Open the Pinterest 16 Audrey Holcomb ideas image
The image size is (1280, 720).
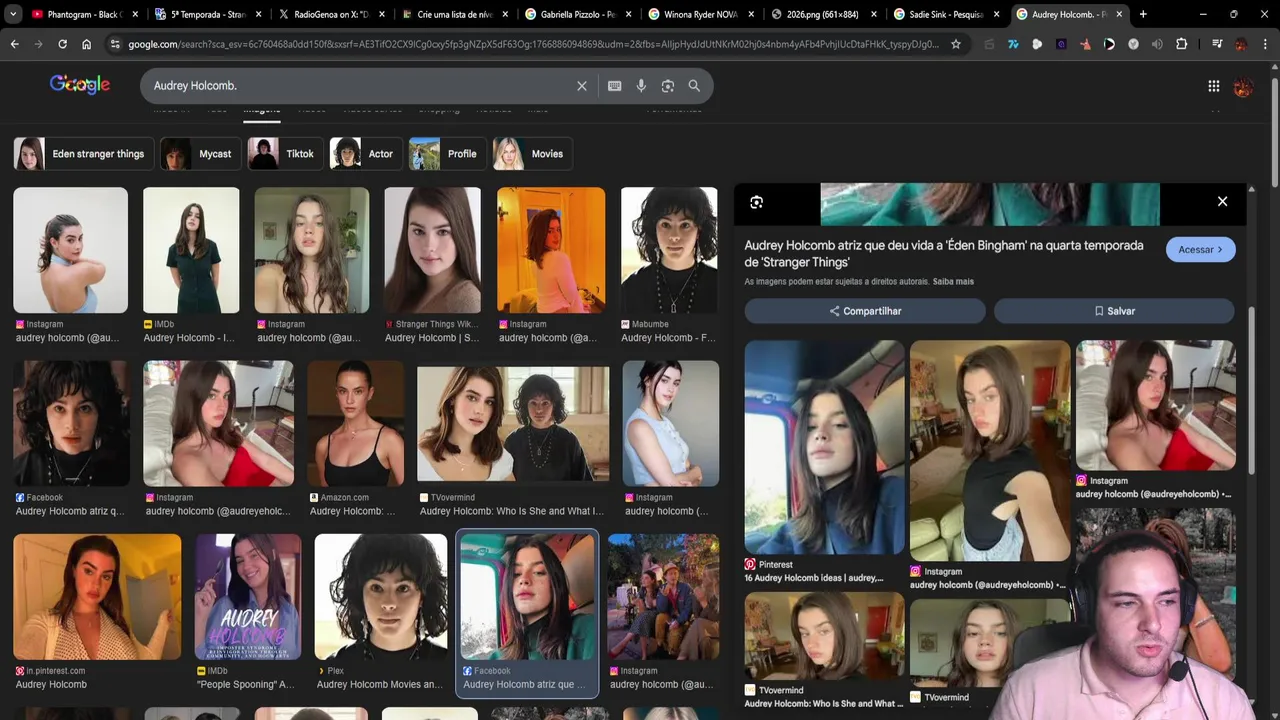824,447
